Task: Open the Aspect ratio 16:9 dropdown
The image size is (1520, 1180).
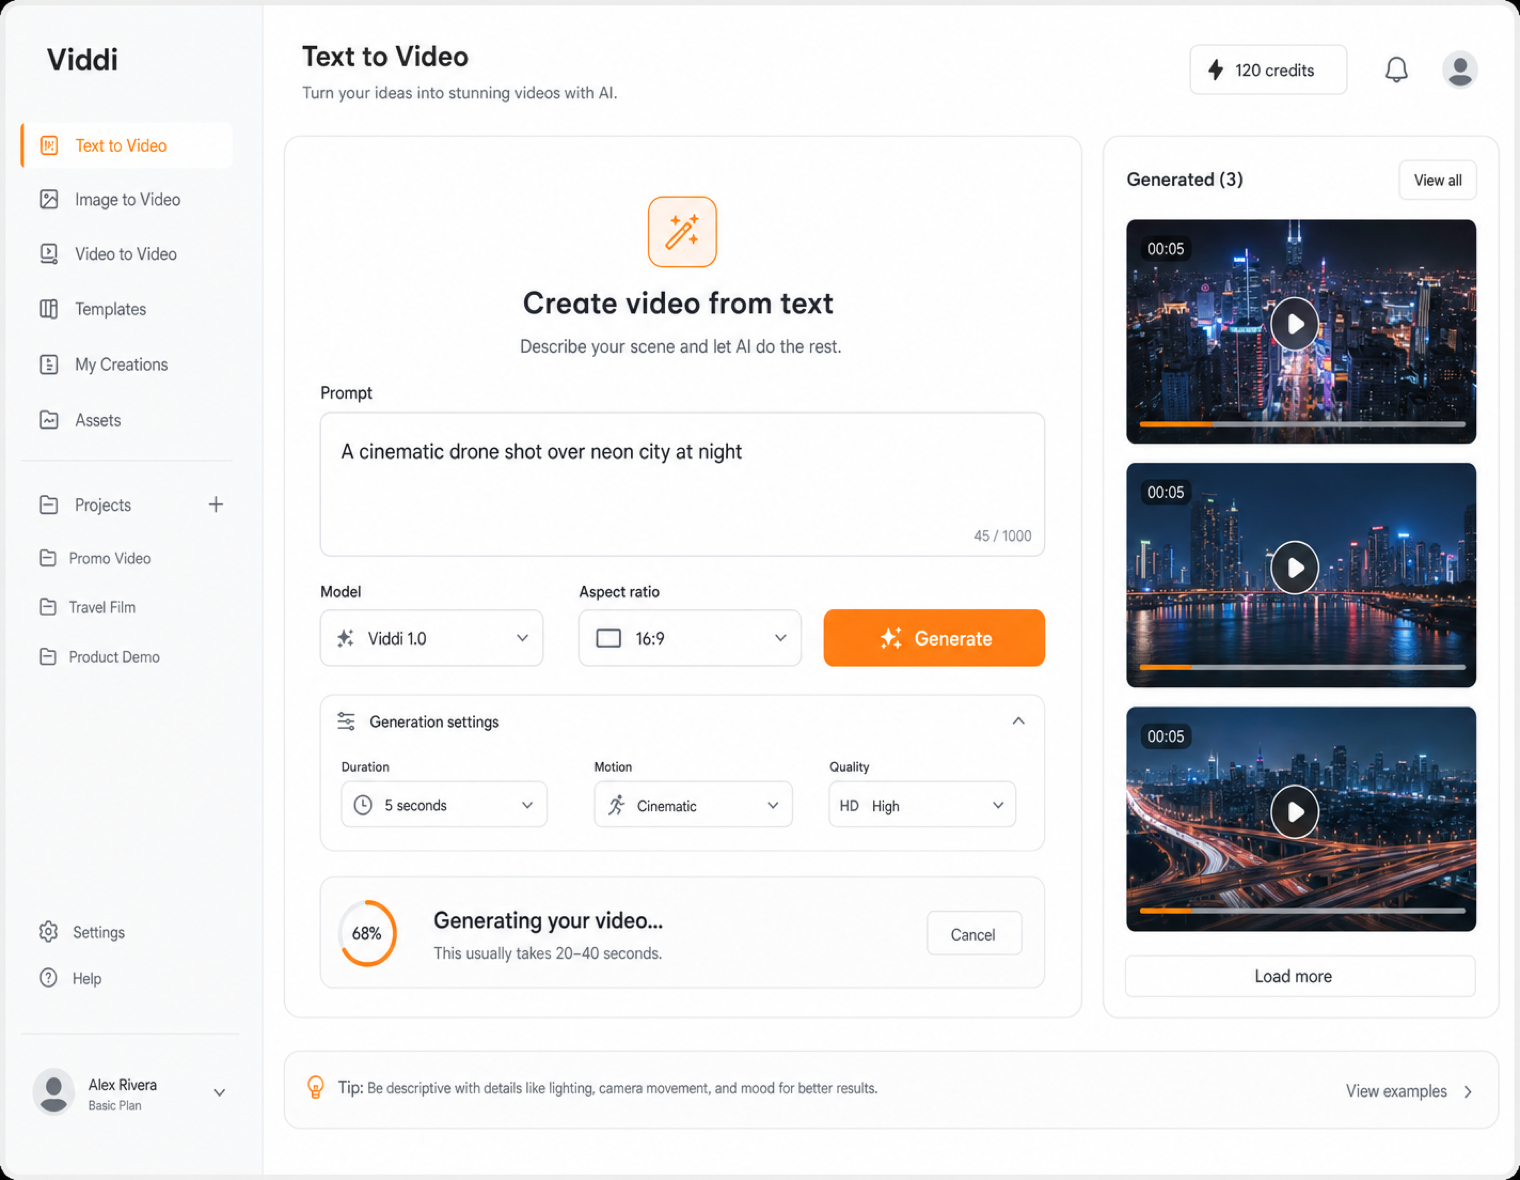Action: coord(690,638)
